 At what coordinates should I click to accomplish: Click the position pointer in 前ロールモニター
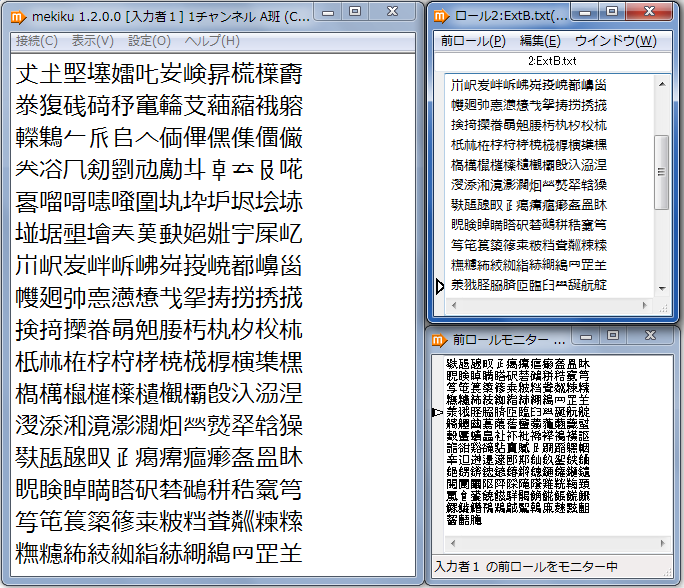(437, 412)
